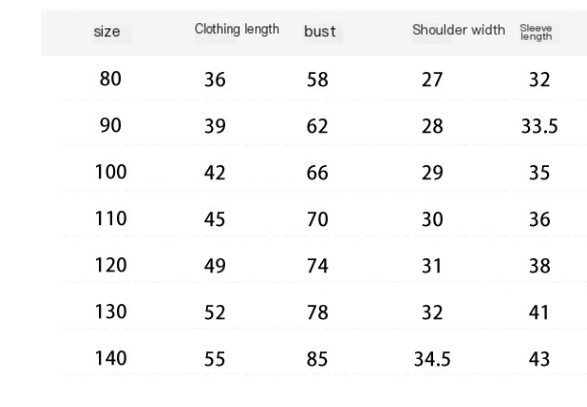This screenshot has height=407, width=587.
Task: Select the size 100 cell
Action: 111,172
